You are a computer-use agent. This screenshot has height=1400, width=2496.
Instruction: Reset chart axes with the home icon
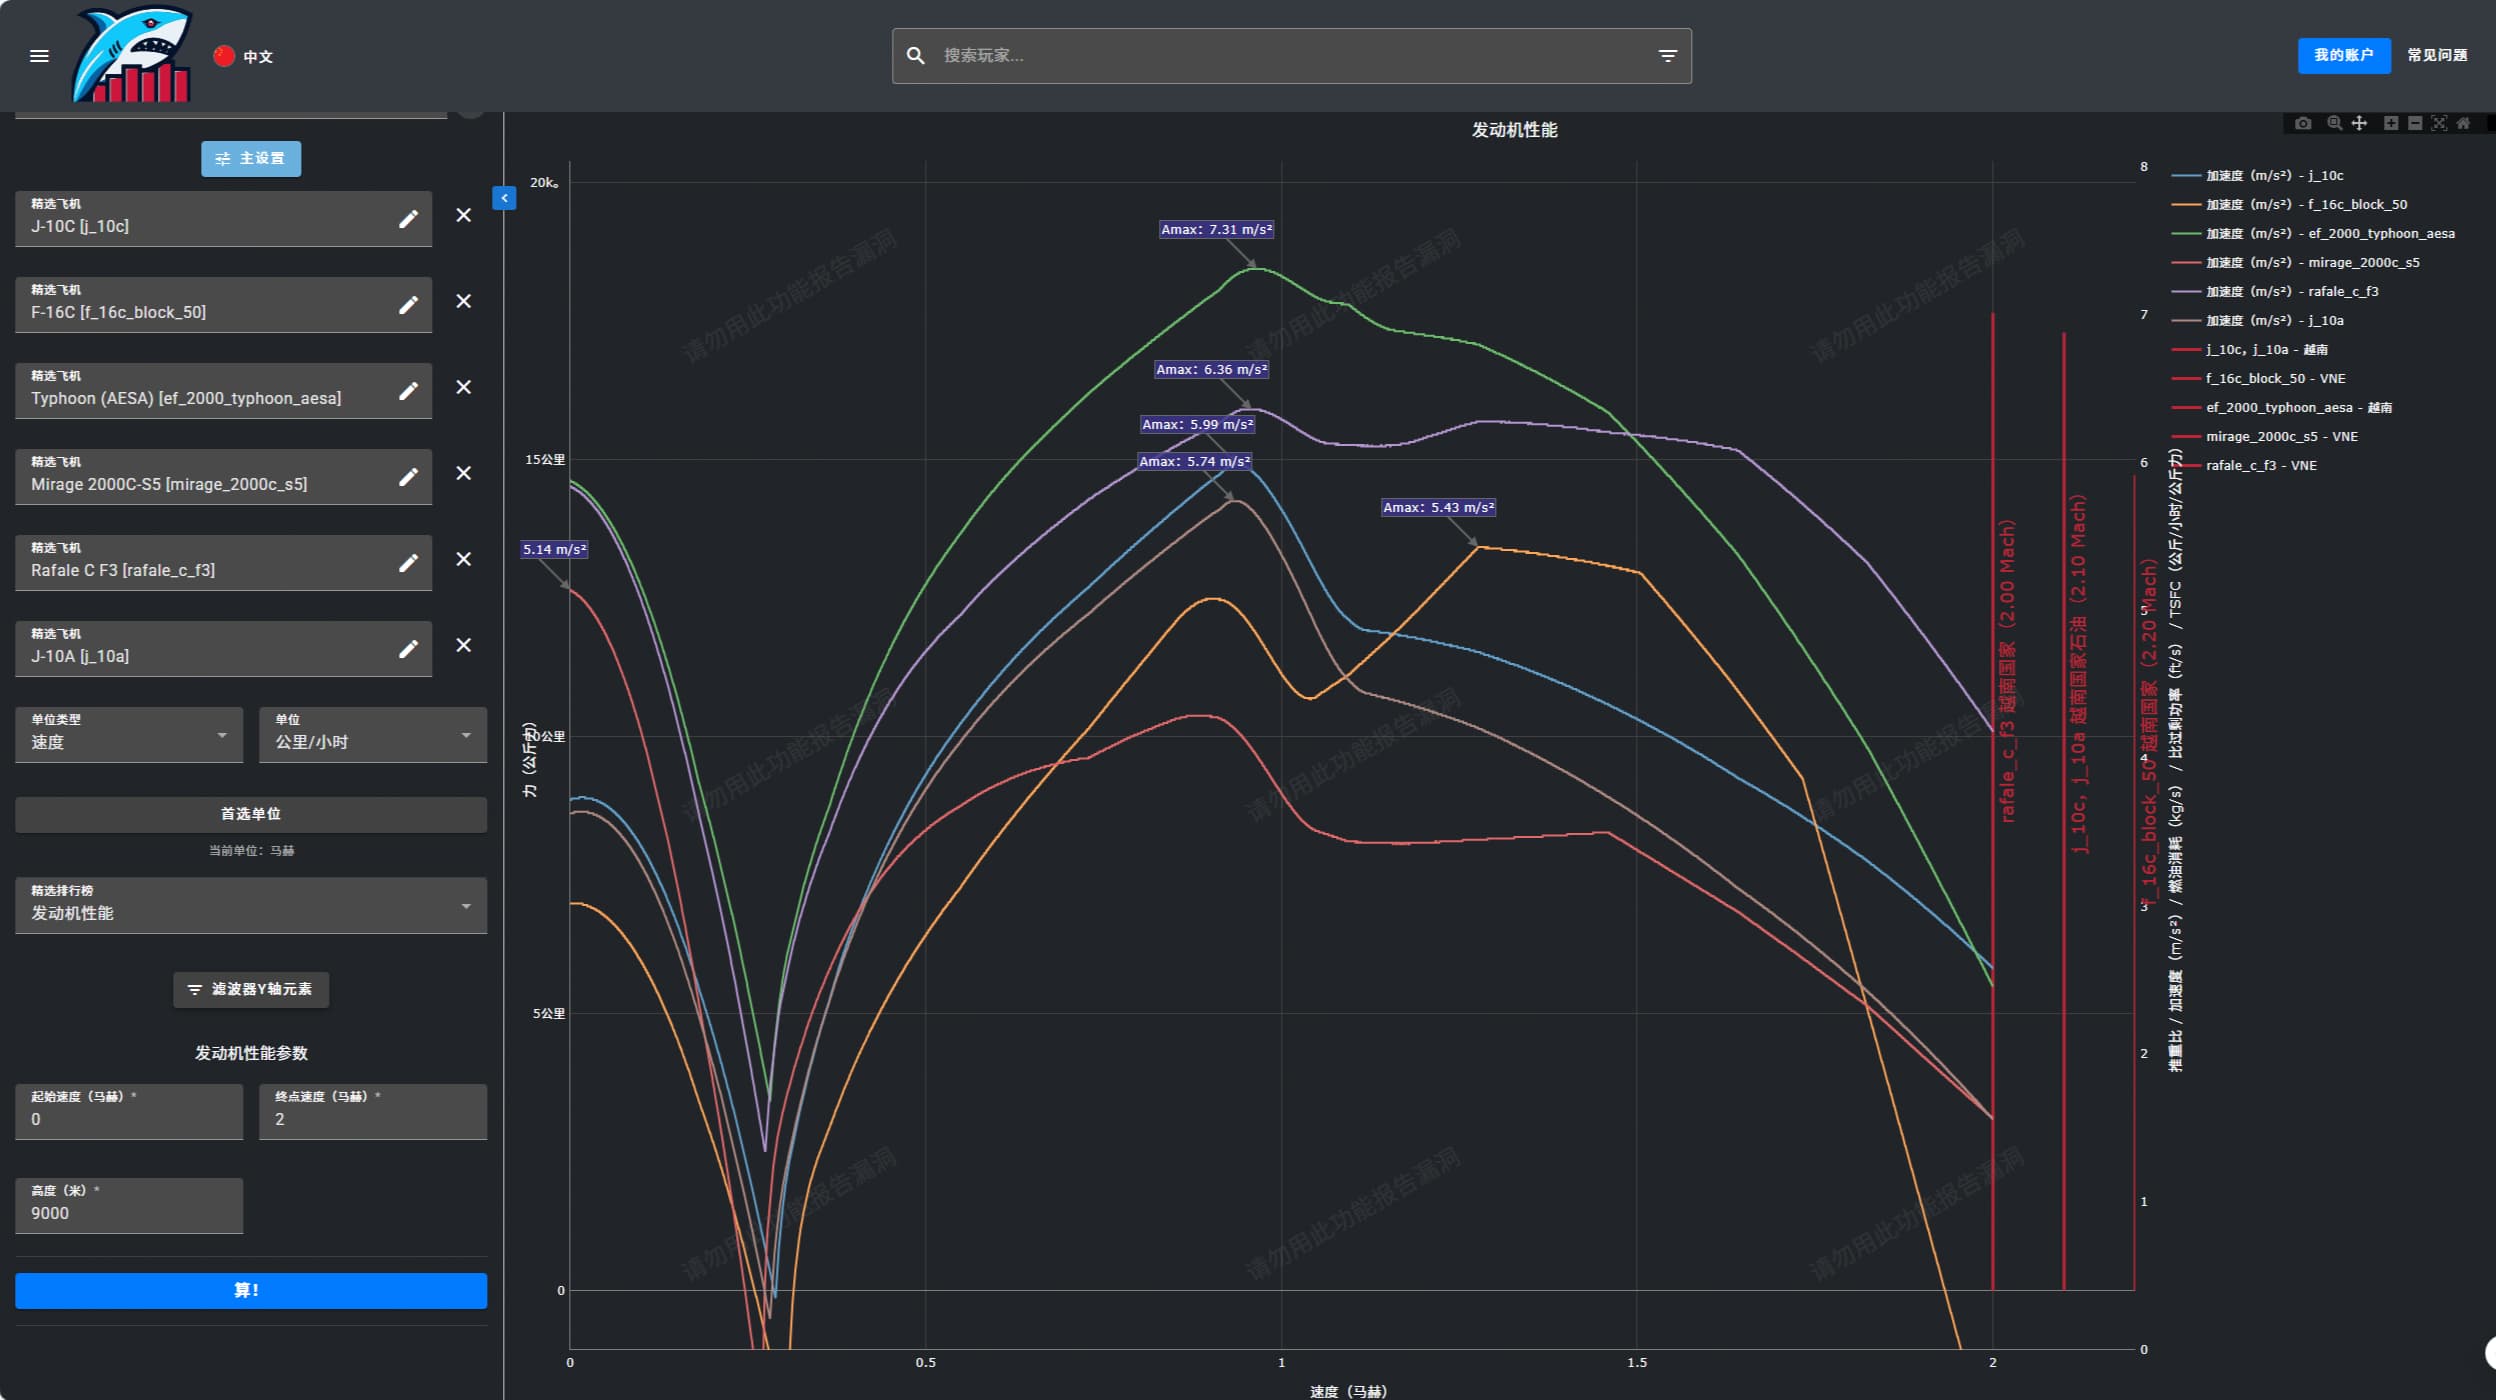point(2463,123)
